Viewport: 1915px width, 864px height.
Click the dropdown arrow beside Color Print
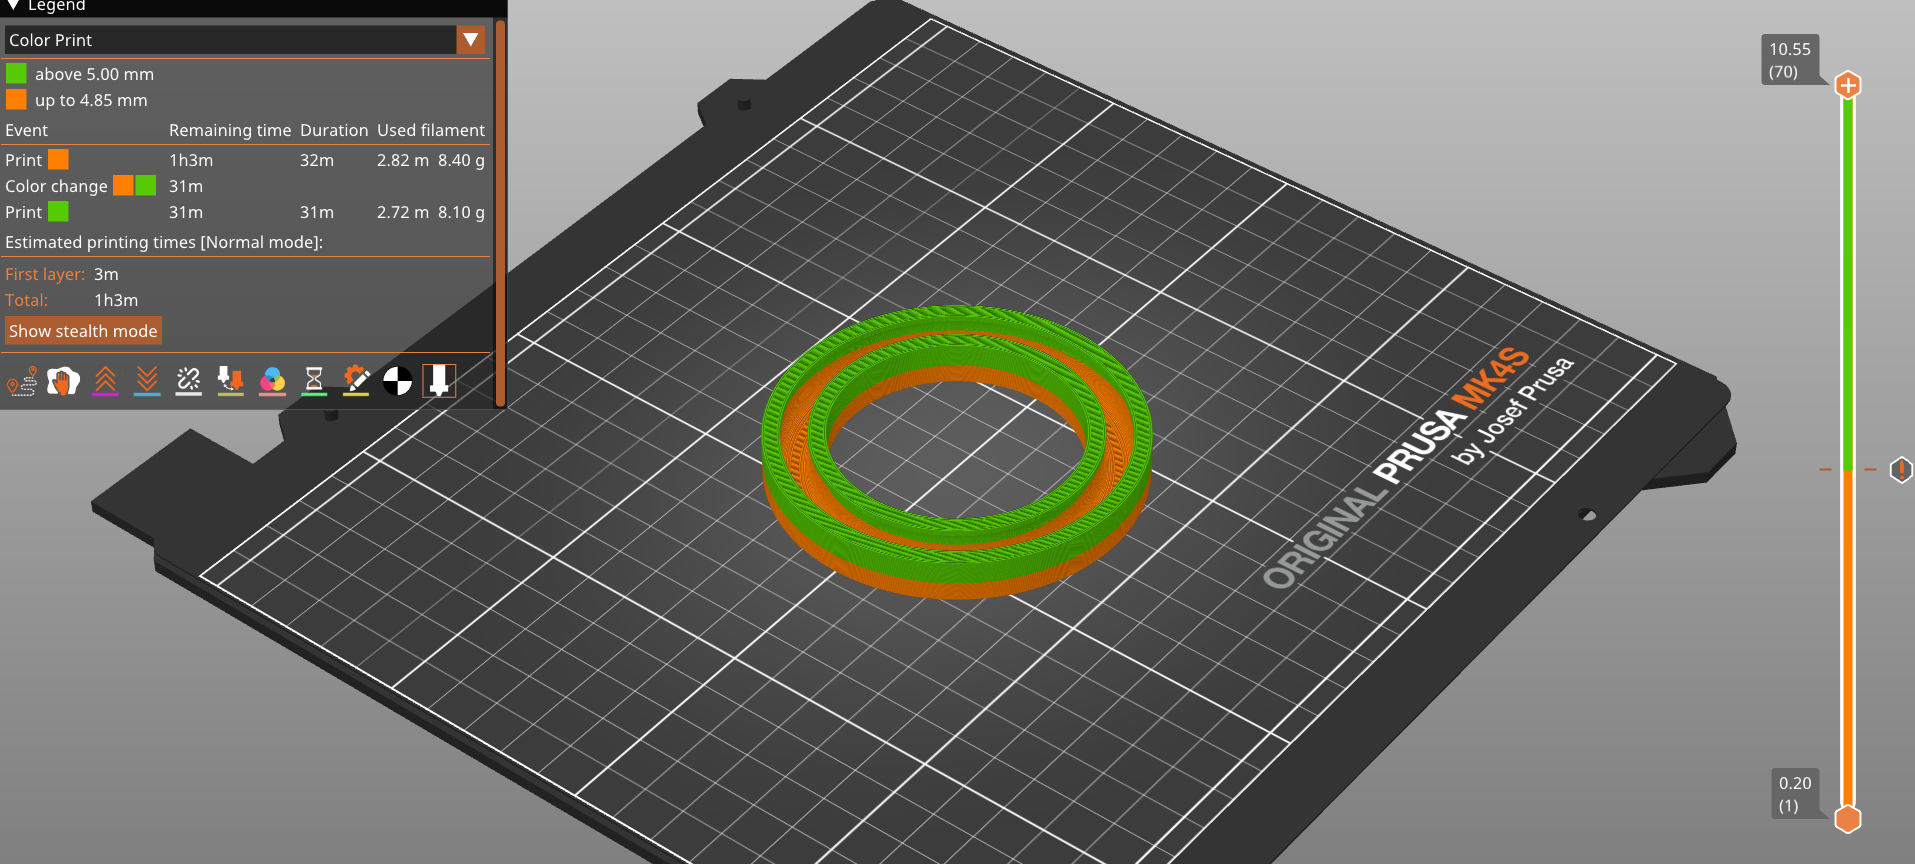tap(470, 40)
